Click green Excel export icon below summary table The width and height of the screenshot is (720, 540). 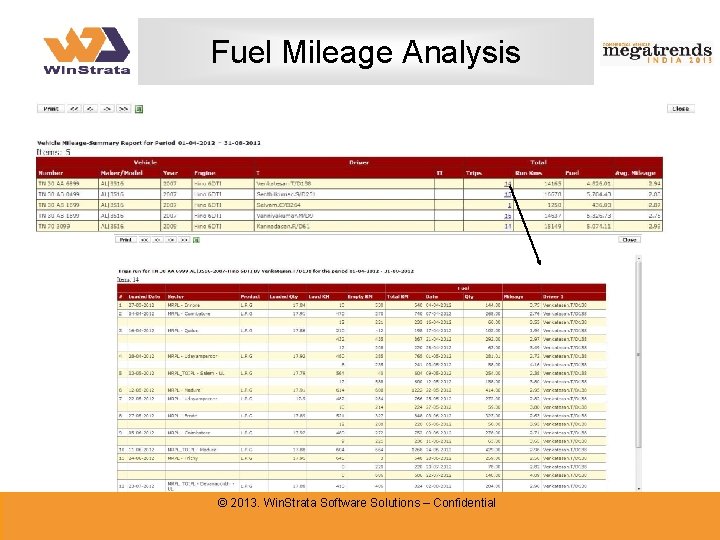pos(197,240)
